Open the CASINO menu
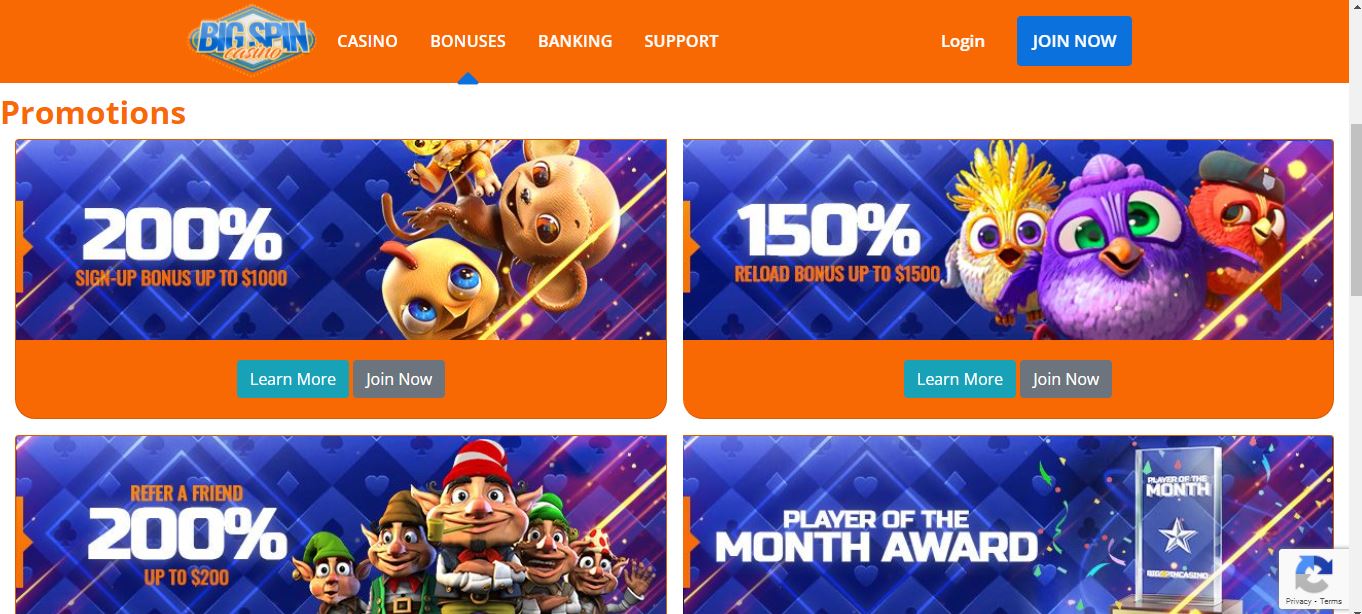1362x614 pixels. (367, 41)
